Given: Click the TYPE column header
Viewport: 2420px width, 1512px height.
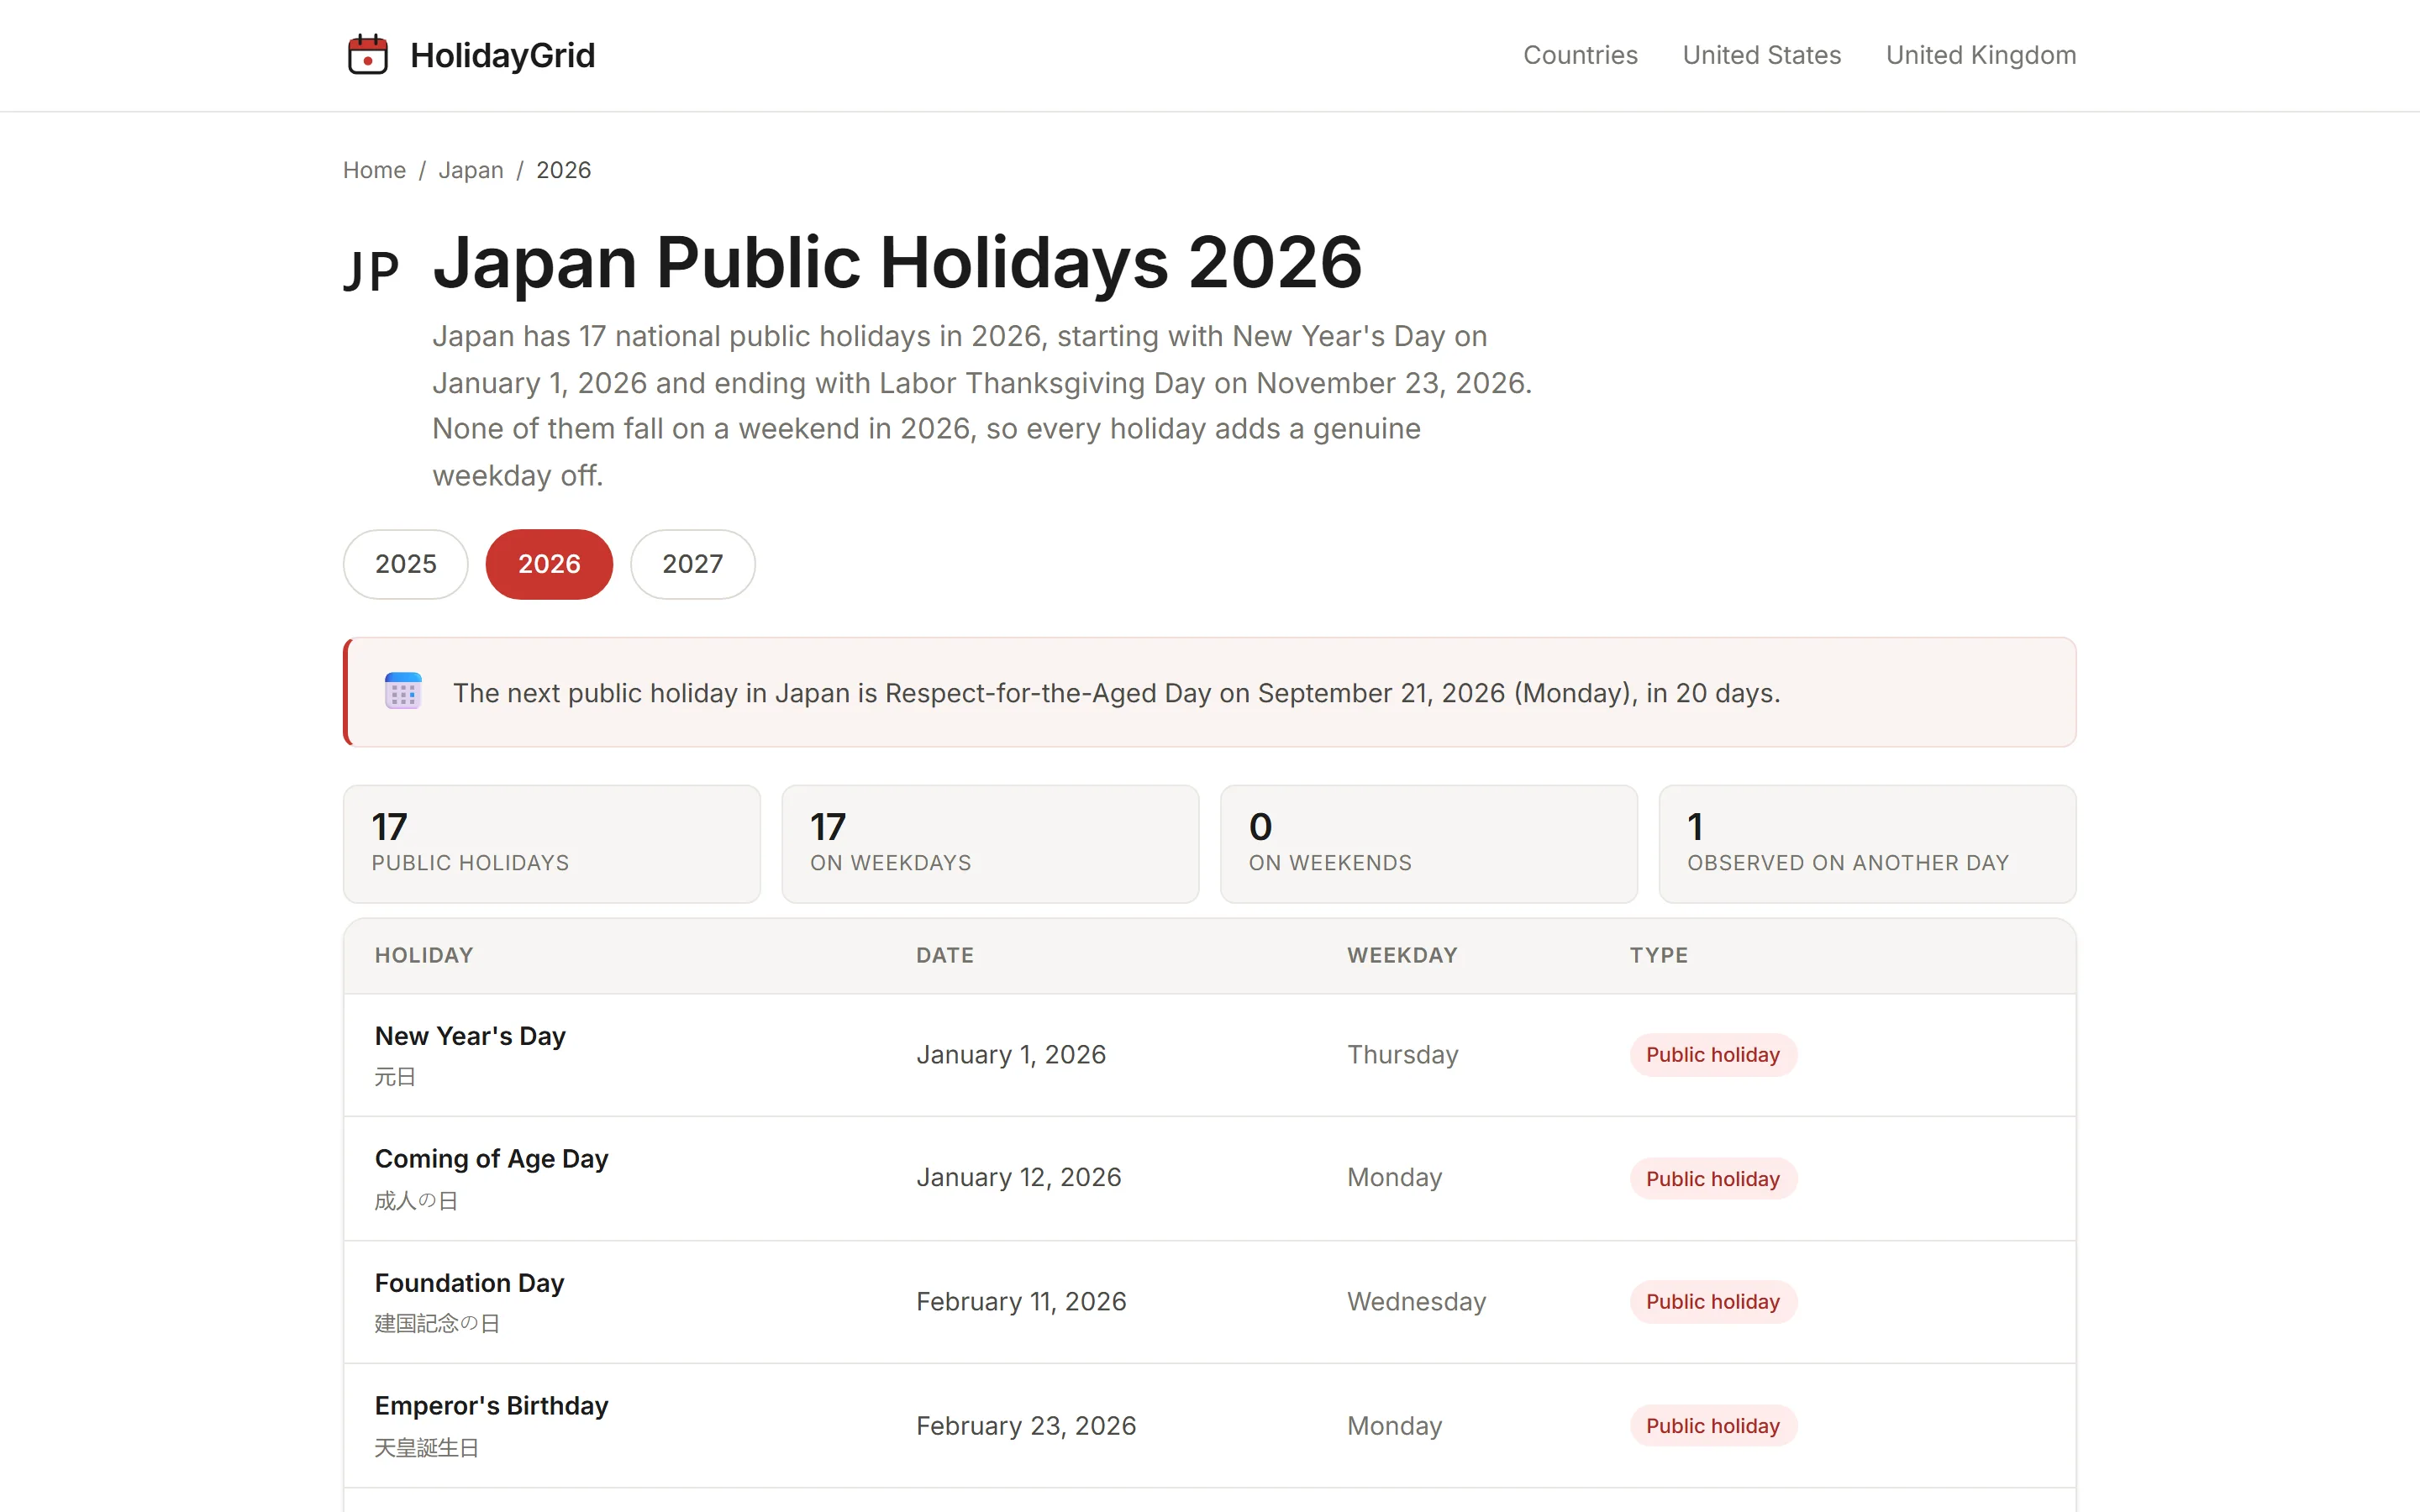Looking at the screenshot, I should tap(1658, 955).
